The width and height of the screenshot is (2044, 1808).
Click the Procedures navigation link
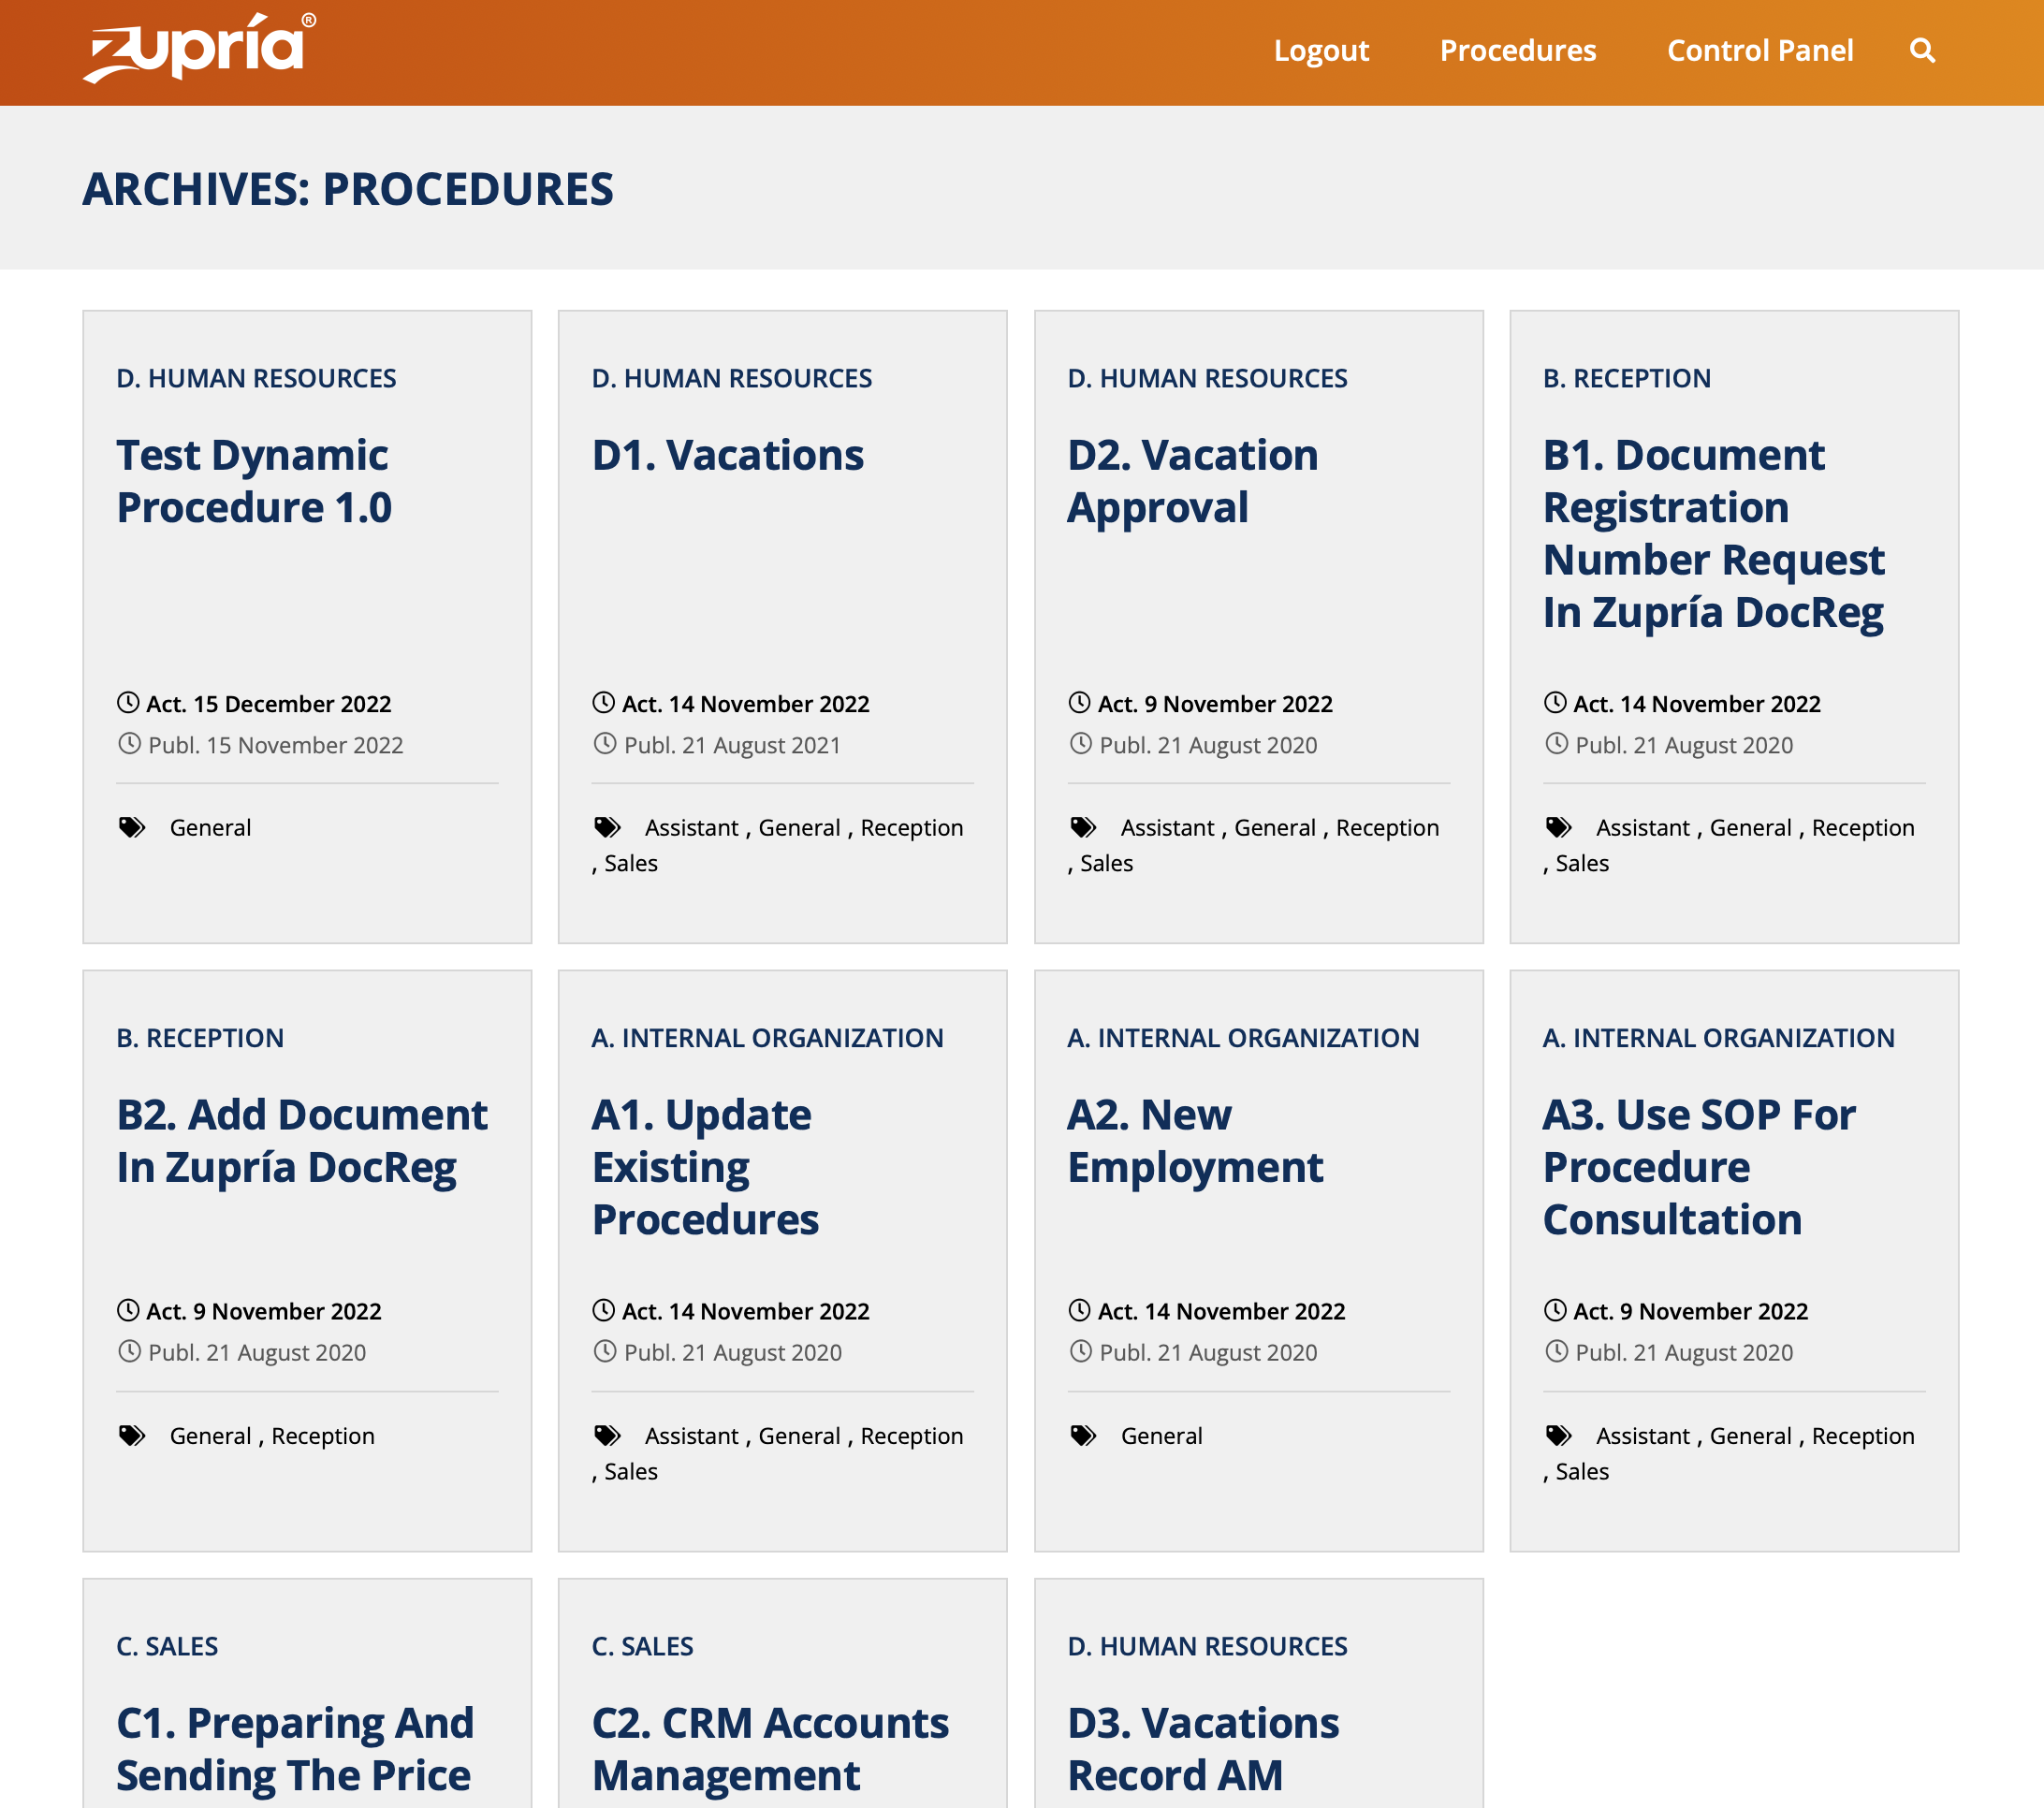(1517, 49)
